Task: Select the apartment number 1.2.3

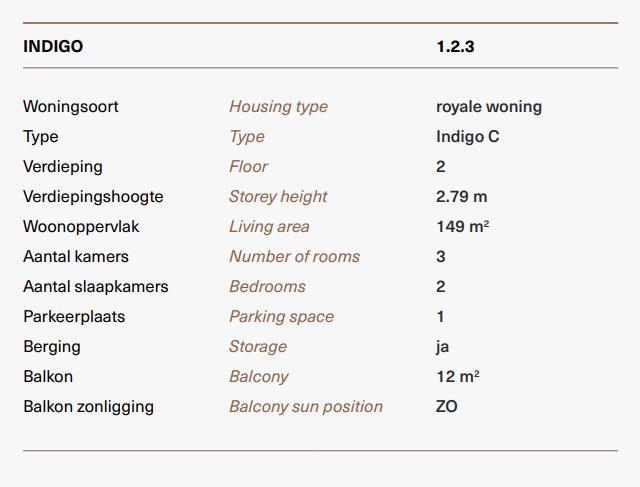Action: tap(455, 46)
